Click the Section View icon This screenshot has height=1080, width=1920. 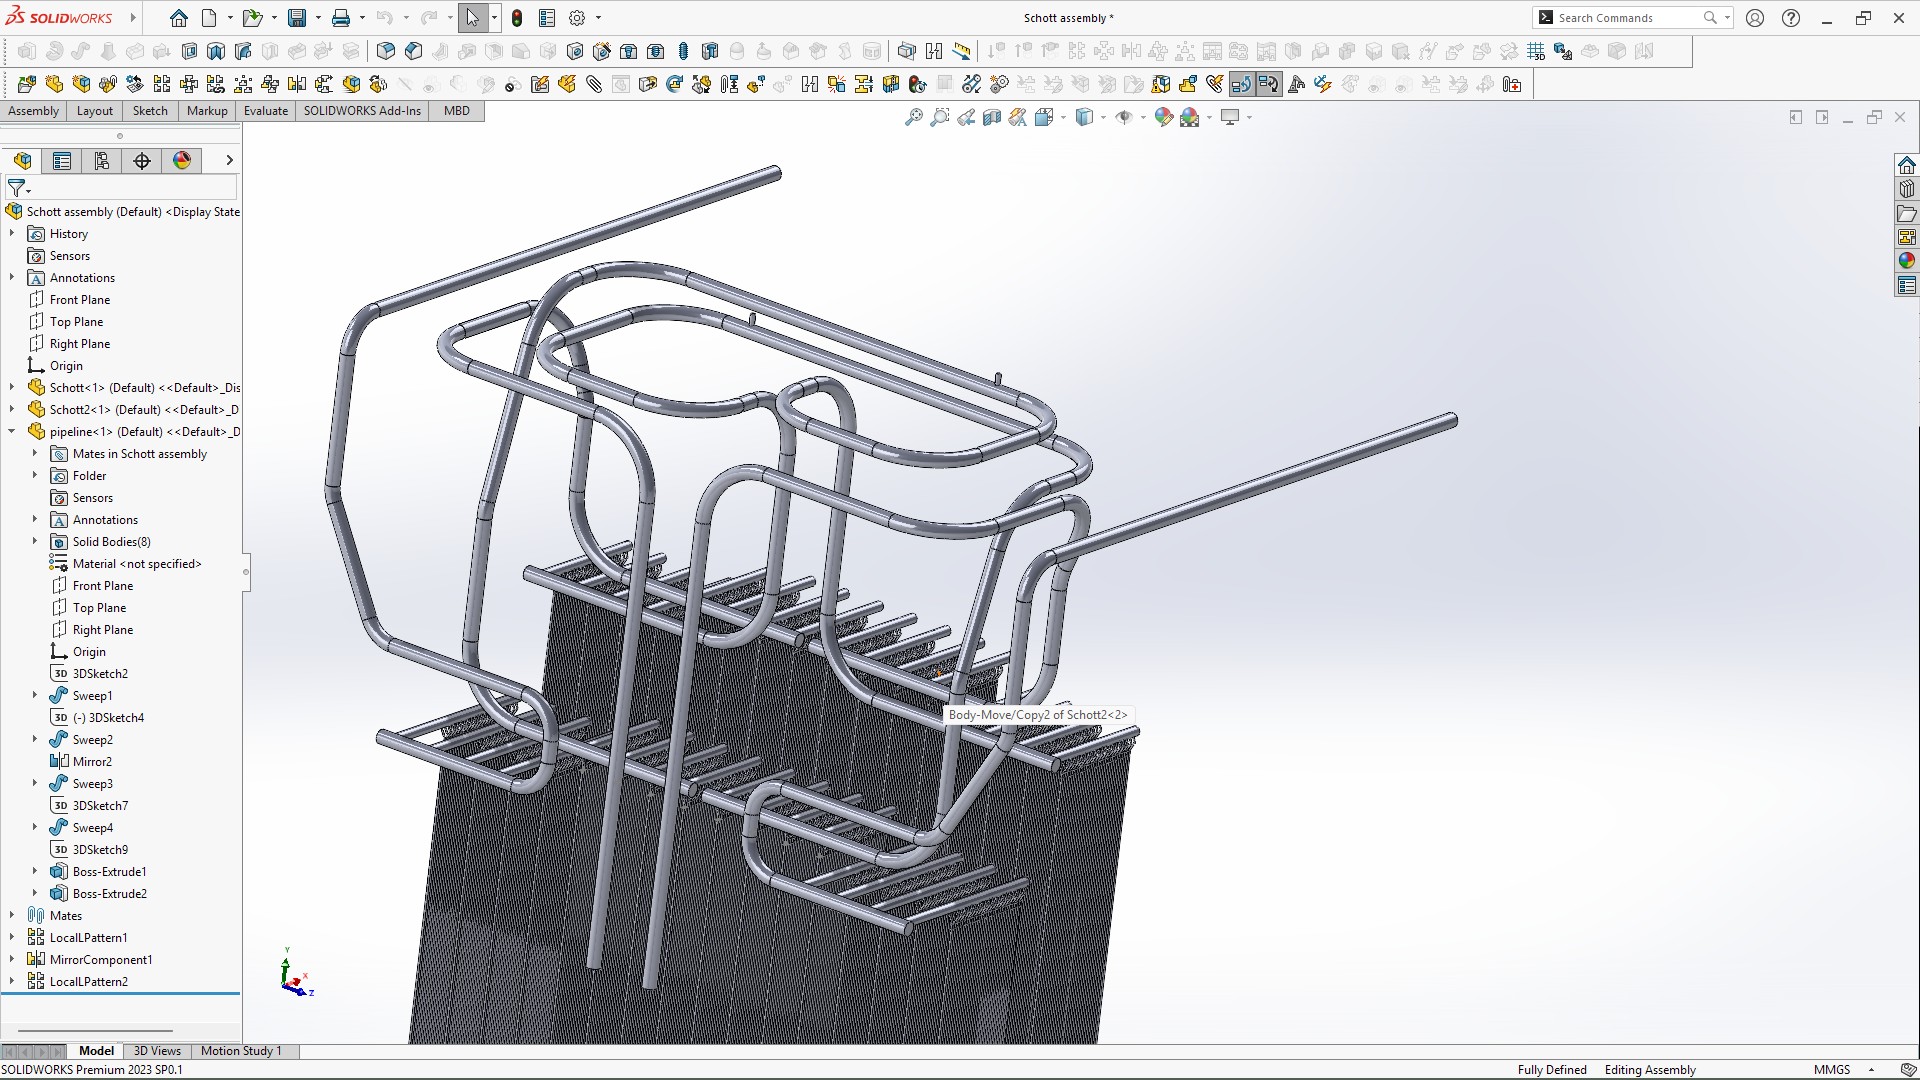pyautogui.click(x=992, y=118)
